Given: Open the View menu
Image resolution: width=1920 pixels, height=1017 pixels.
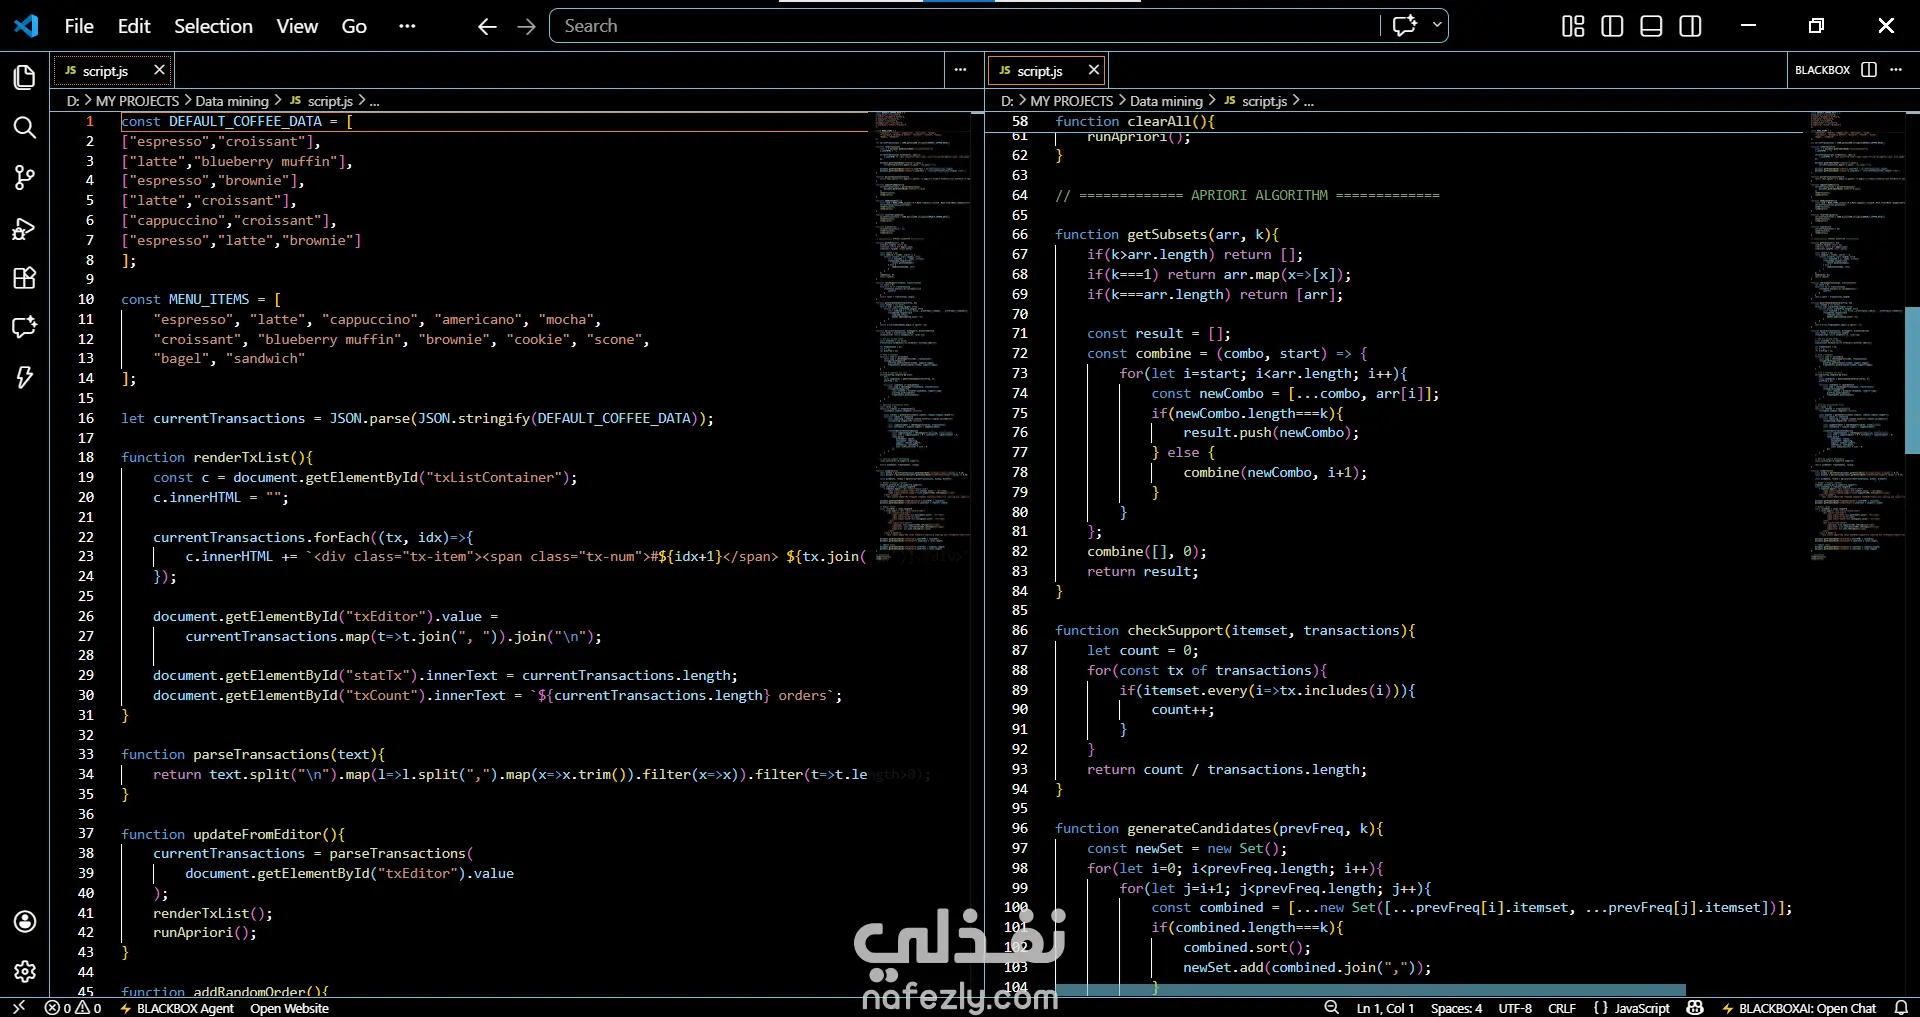Looking at the screenshot, I should click(297, 26).
